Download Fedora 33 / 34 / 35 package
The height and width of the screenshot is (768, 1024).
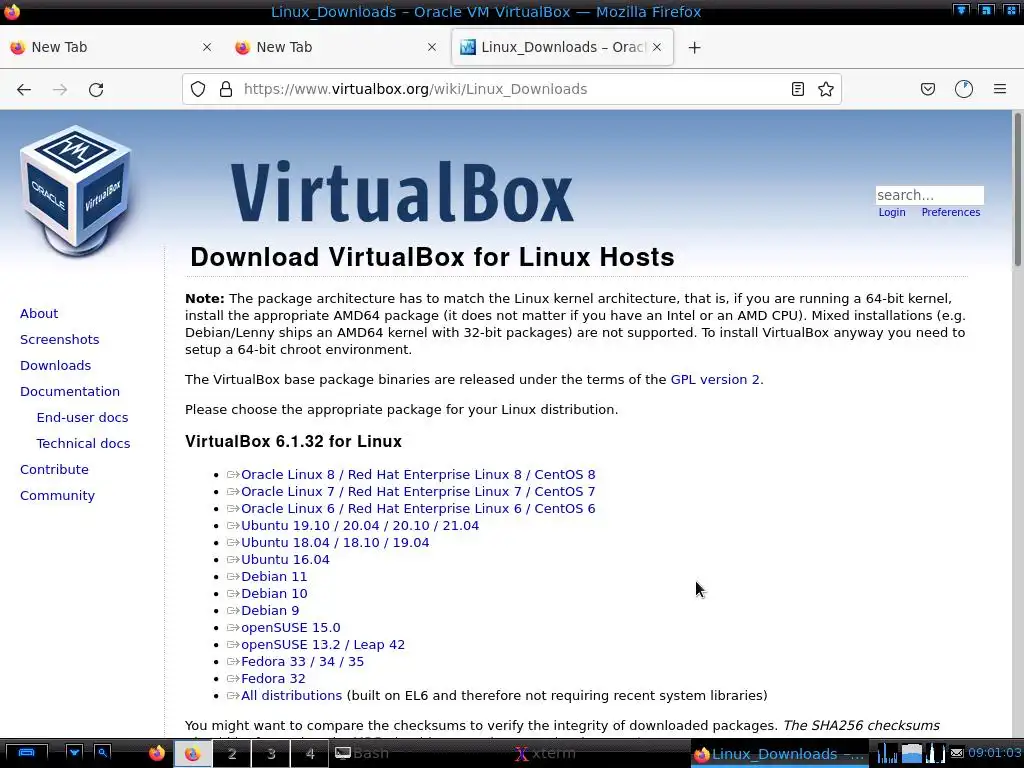(x=302, y=662)
